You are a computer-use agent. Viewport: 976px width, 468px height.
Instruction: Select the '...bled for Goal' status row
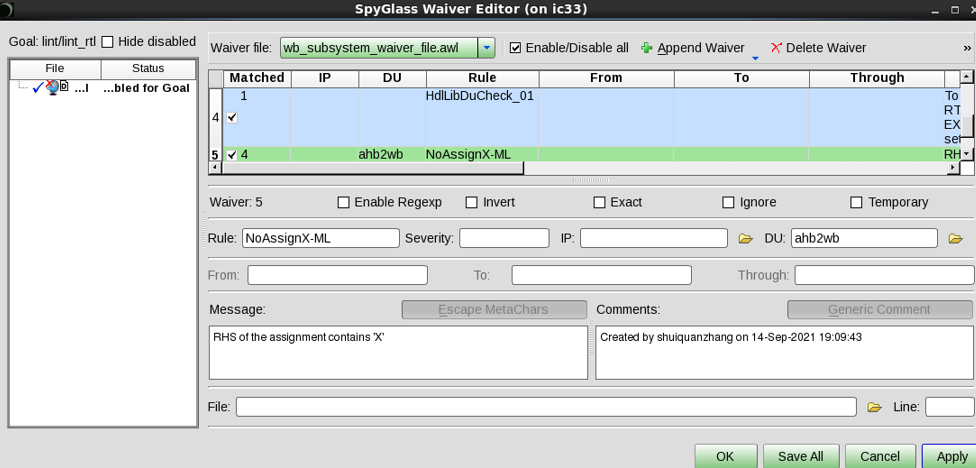tap(146, 88)
